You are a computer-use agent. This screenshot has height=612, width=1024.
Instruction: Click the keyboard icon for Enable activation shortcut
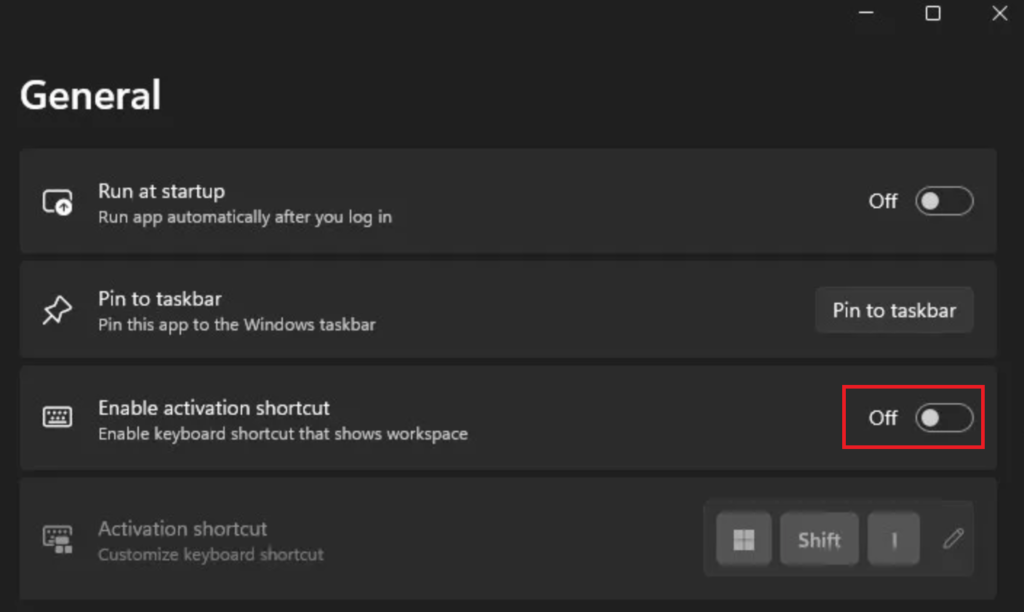click(x=59, y=417)
